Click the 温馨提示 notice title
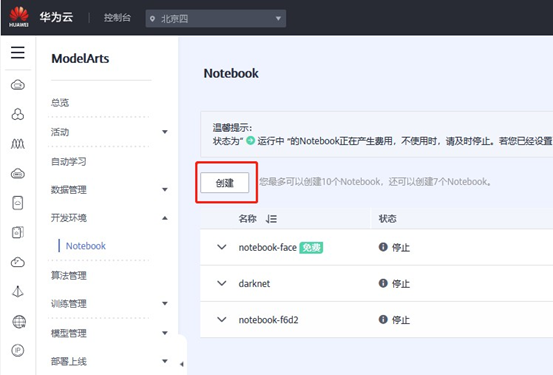 [232, 128]
